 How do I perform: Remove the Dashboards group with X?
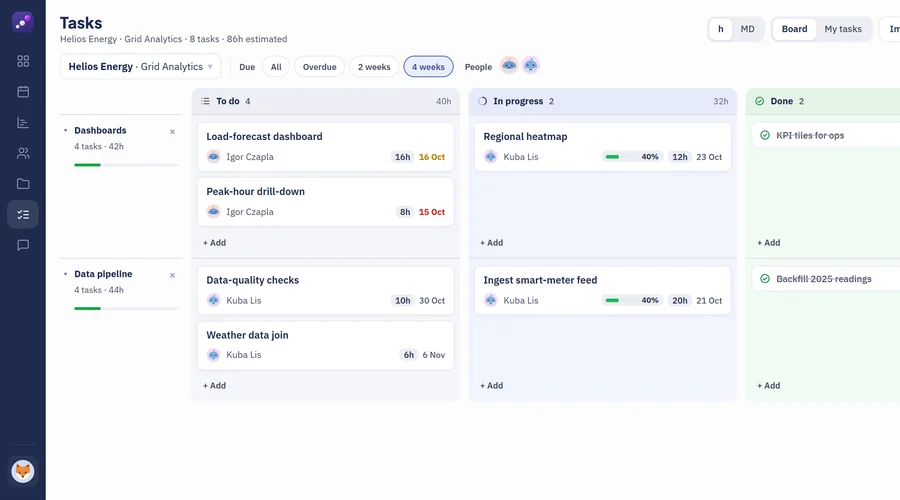(x=172, y=131)
